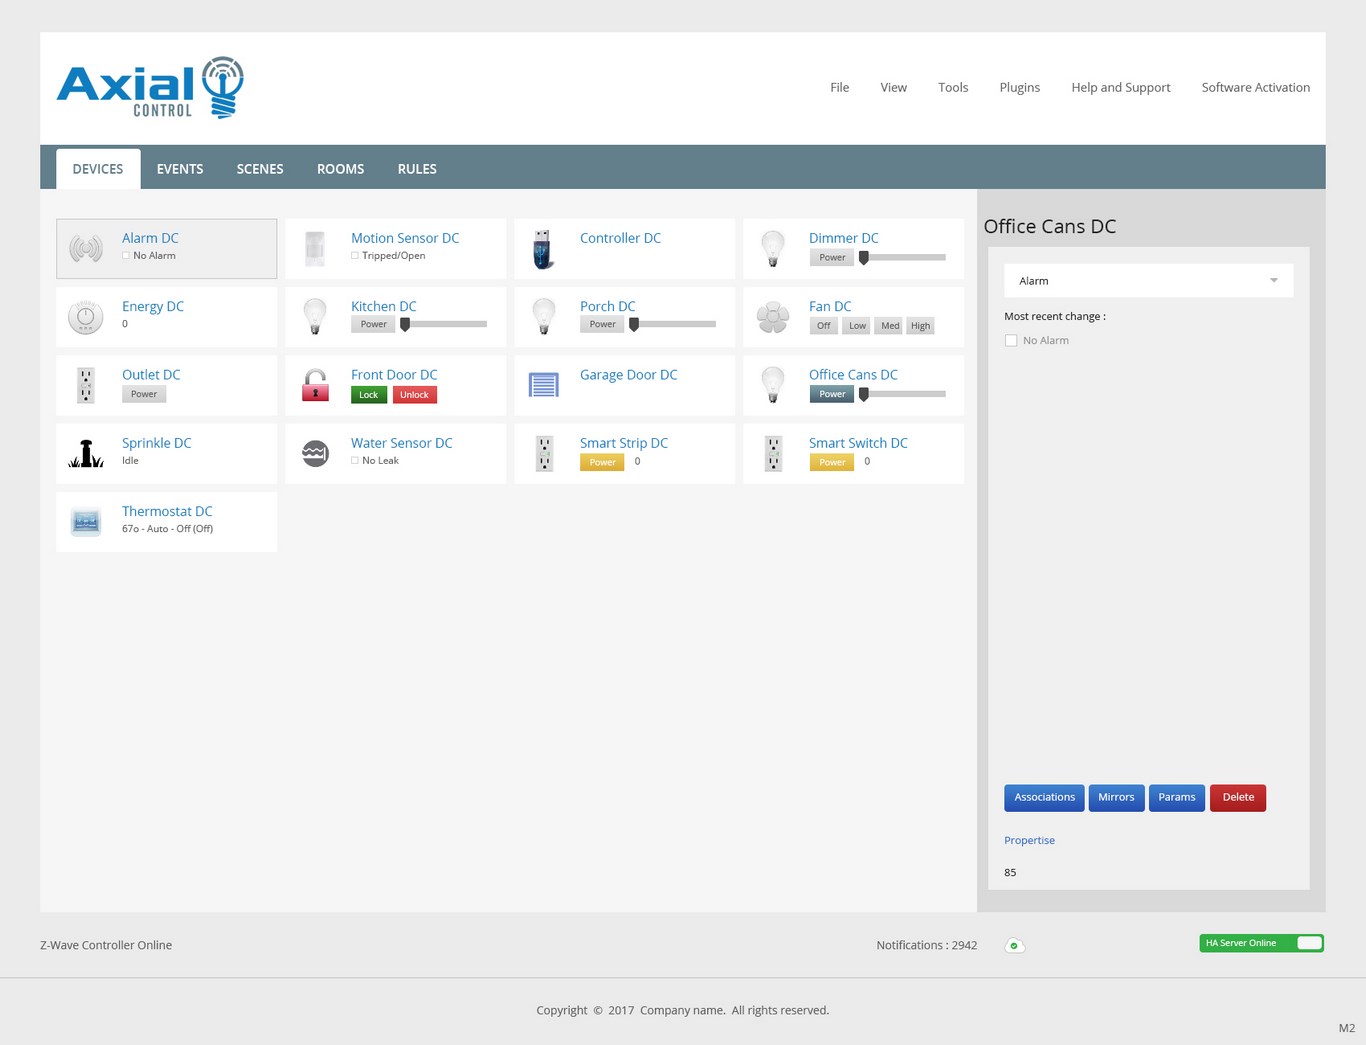Click the Unlock button for Front Door
This screenshot has height=1045, width=1366.
pyautogui.click(x=414, y=395)
